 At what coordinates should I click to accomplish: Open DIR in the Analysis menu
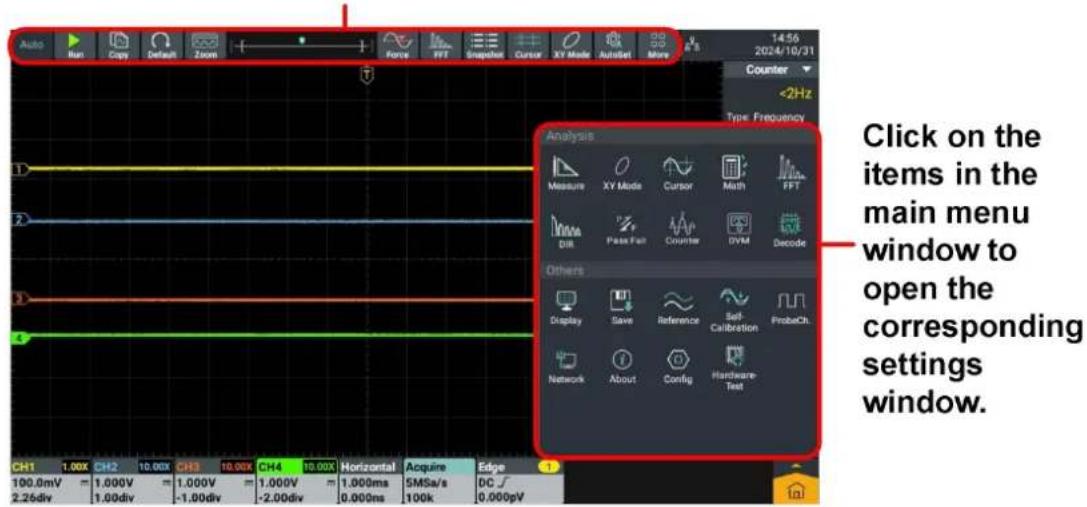tap(566, 231)
